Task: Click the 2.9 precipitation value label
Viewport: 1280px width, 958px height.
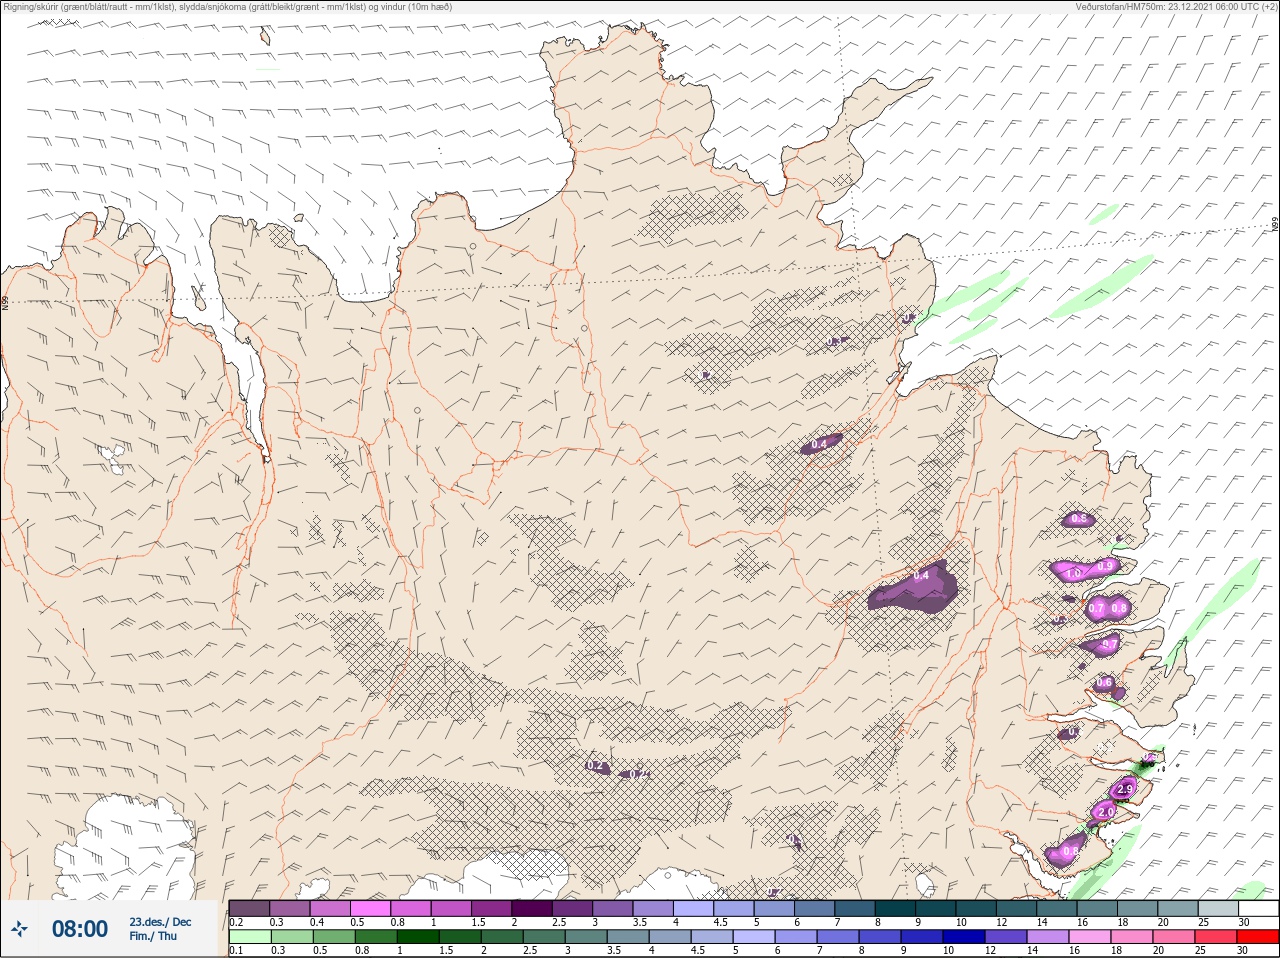Action: tap(1125, 790)
